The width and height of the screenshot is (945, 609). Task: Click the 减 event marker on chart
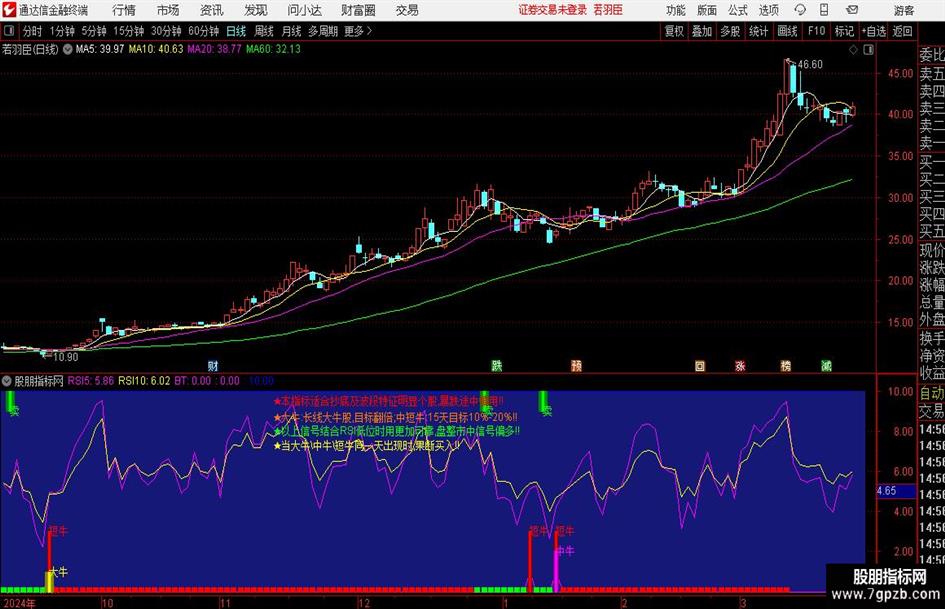click(827, 366)
